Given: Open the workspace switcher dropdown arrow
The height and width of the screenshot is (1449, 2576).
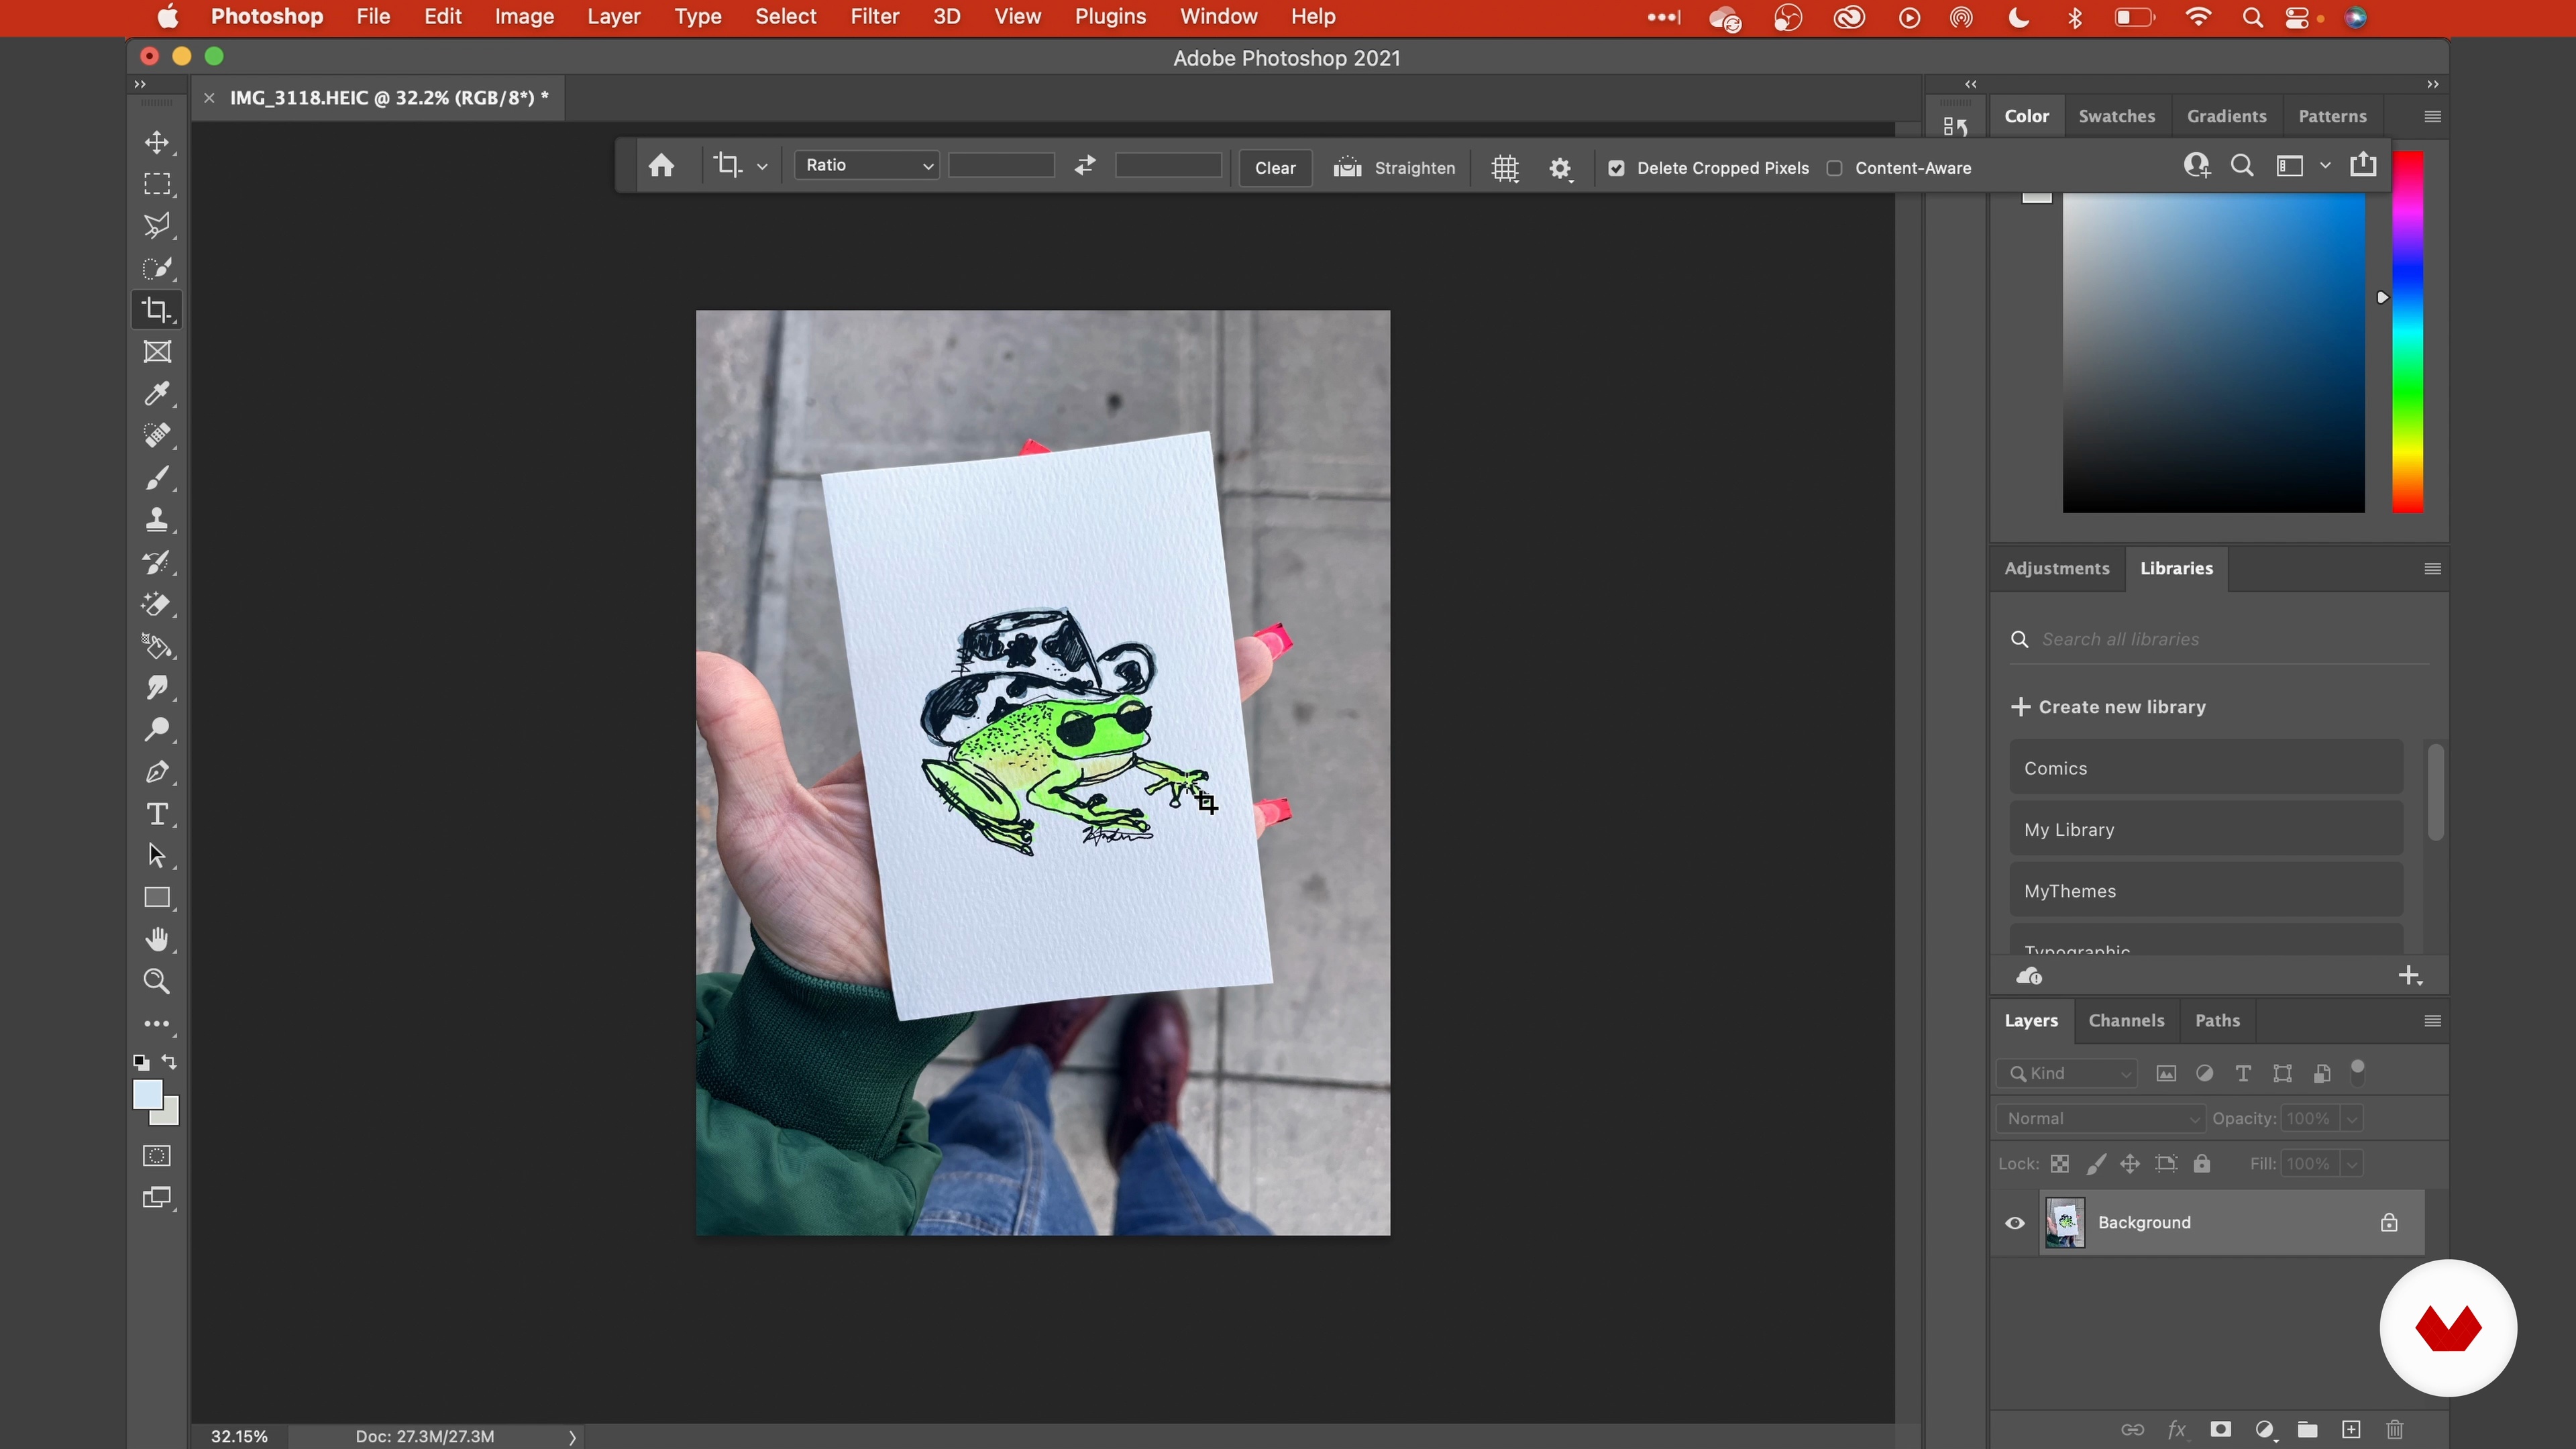Looking at the screenshot, I should click(x=2325, y=166).
